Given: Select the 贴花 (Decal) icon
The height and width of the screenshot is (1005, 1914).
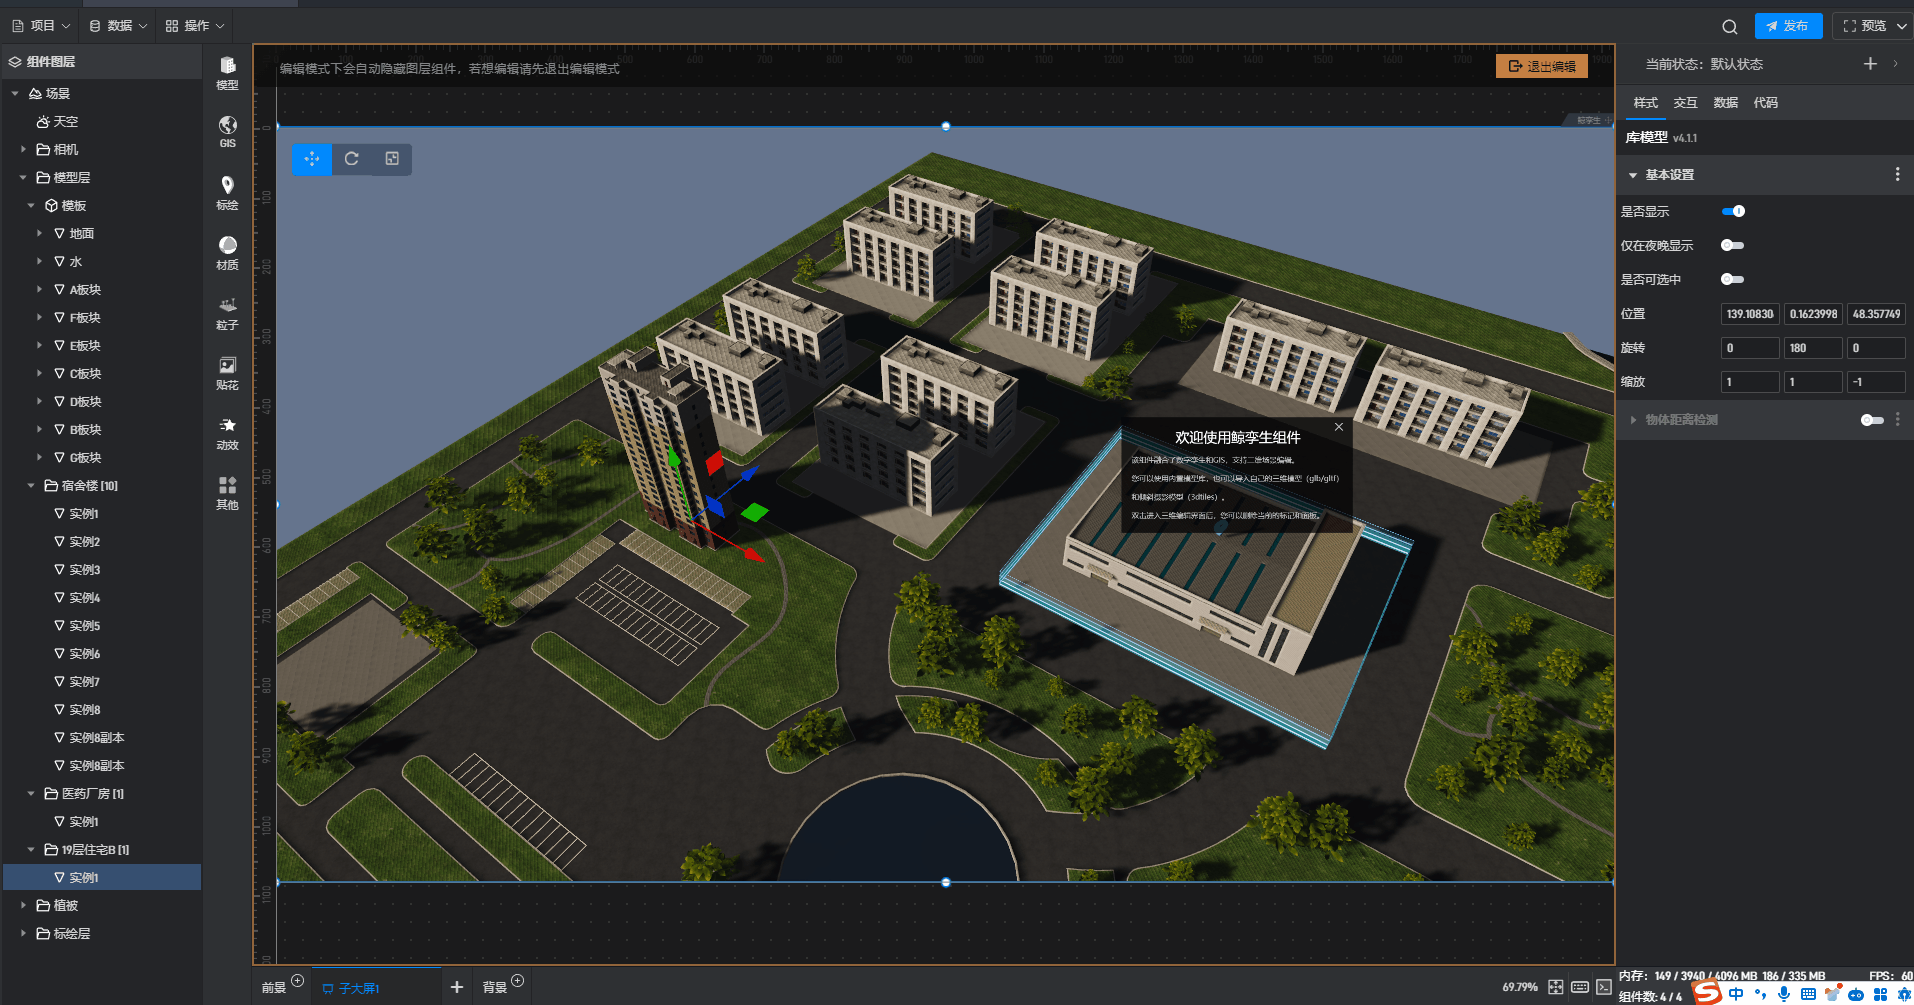Looking at the screenshot, I should (x=227, y=371).
